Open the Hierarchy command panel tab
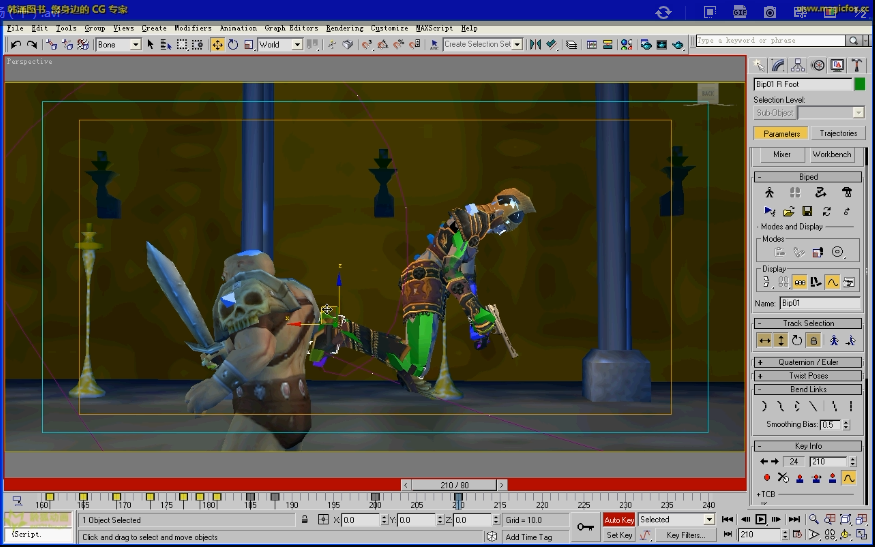 (x=797, y=66)
